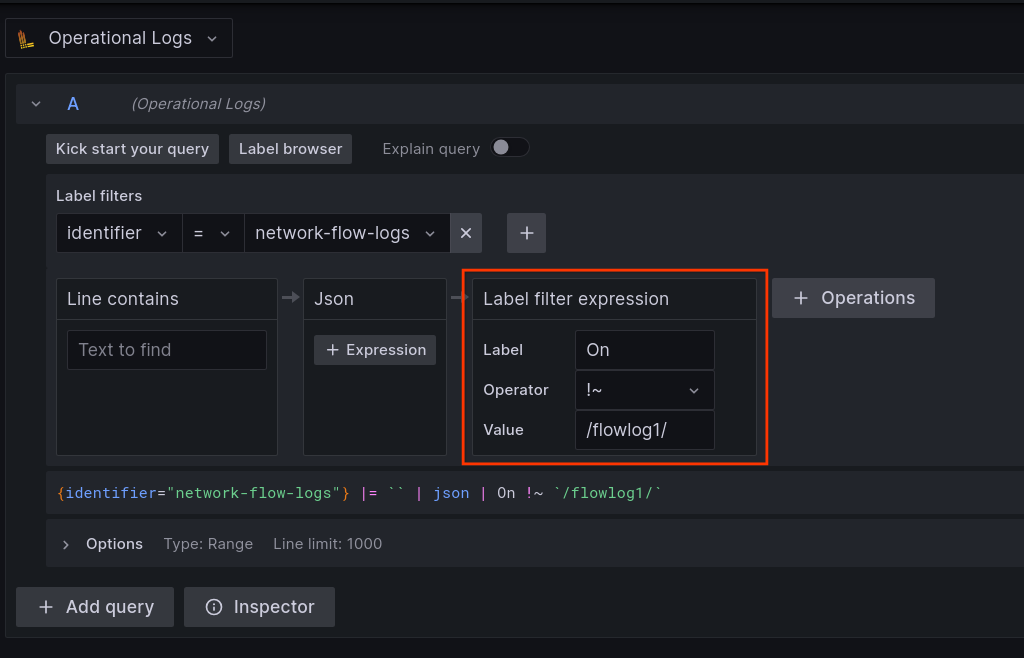The image size is (1024, 658).
Task: Open the Label browser
Action: 290,148
